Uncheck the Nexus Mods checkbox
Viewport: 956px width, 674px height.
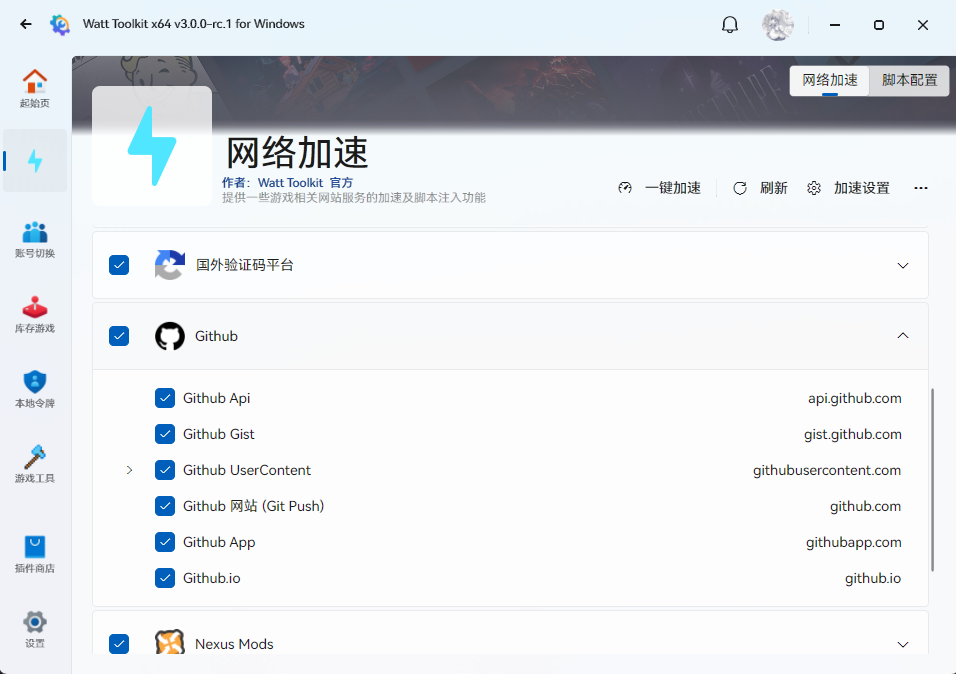click(119, 644)
